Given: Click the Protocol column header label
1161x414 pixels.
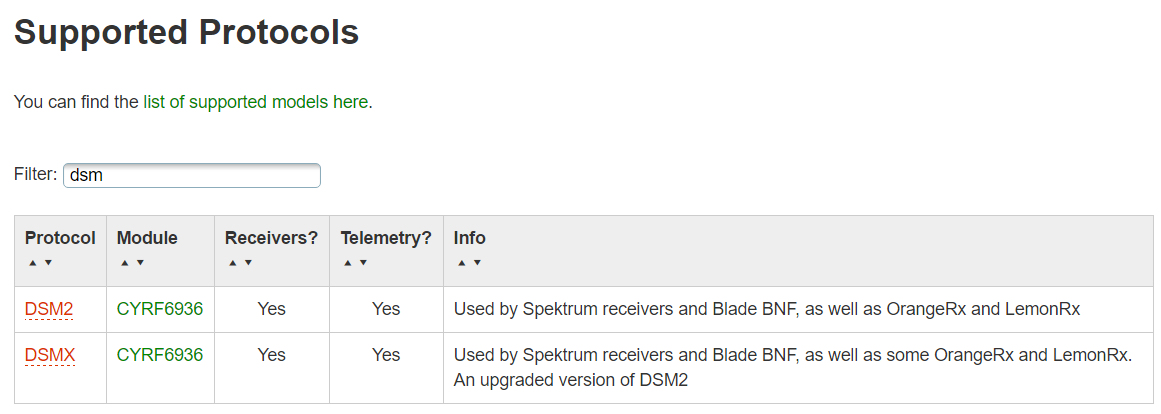Looking at the screenshot, I should coord(60,238).
